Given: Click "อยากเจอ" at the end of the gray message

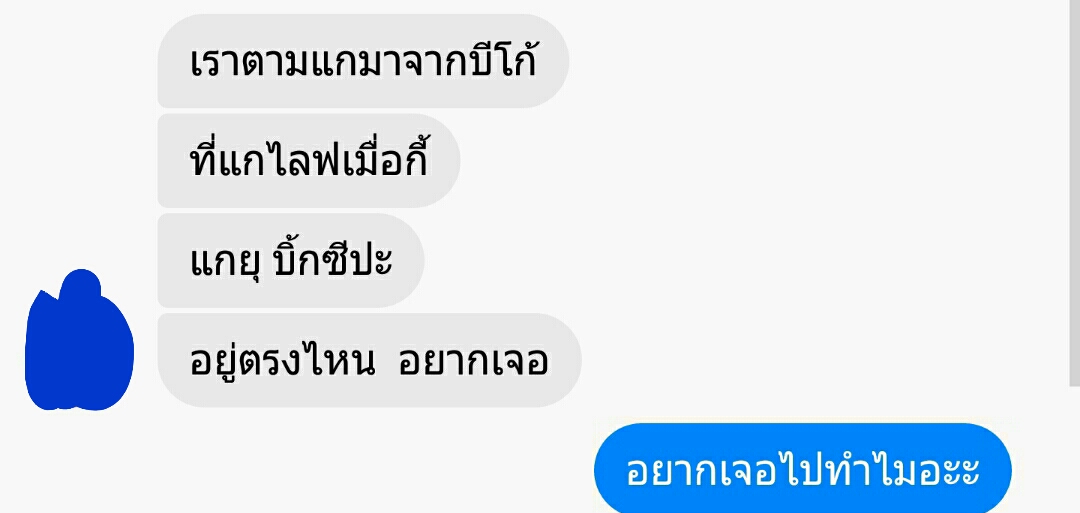Looking at the screenshot, I should click(472, 362).
